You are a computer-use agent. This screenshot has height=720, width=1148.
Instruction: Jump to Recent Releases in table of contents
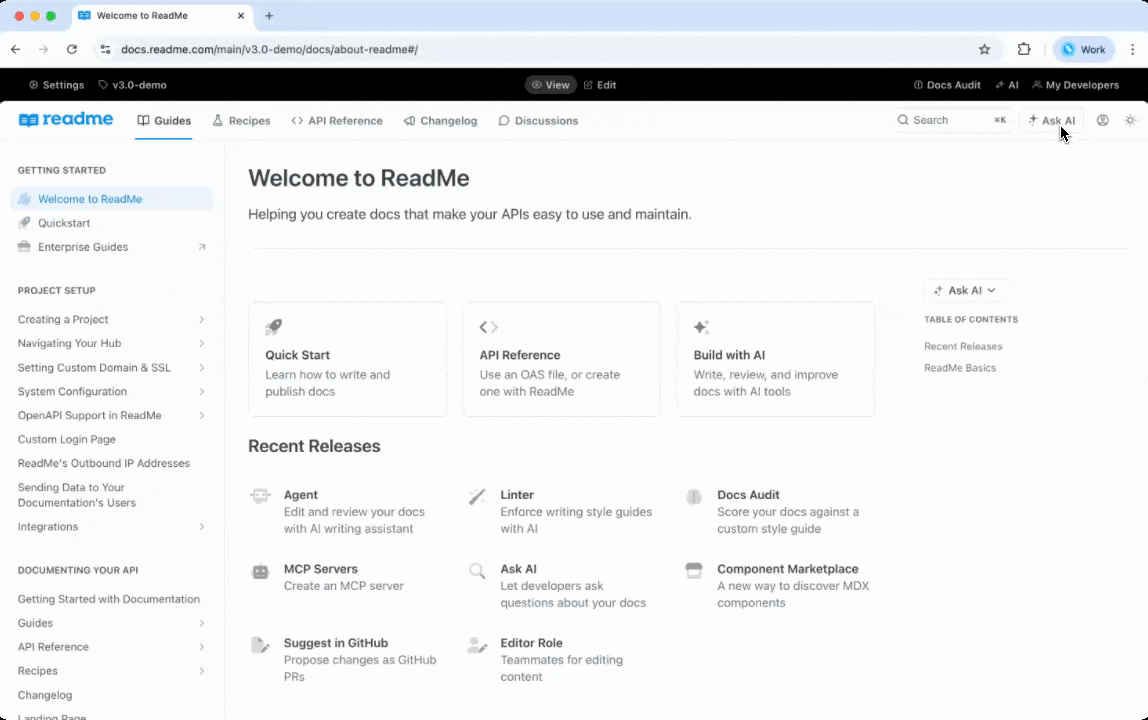coord(963,346)
